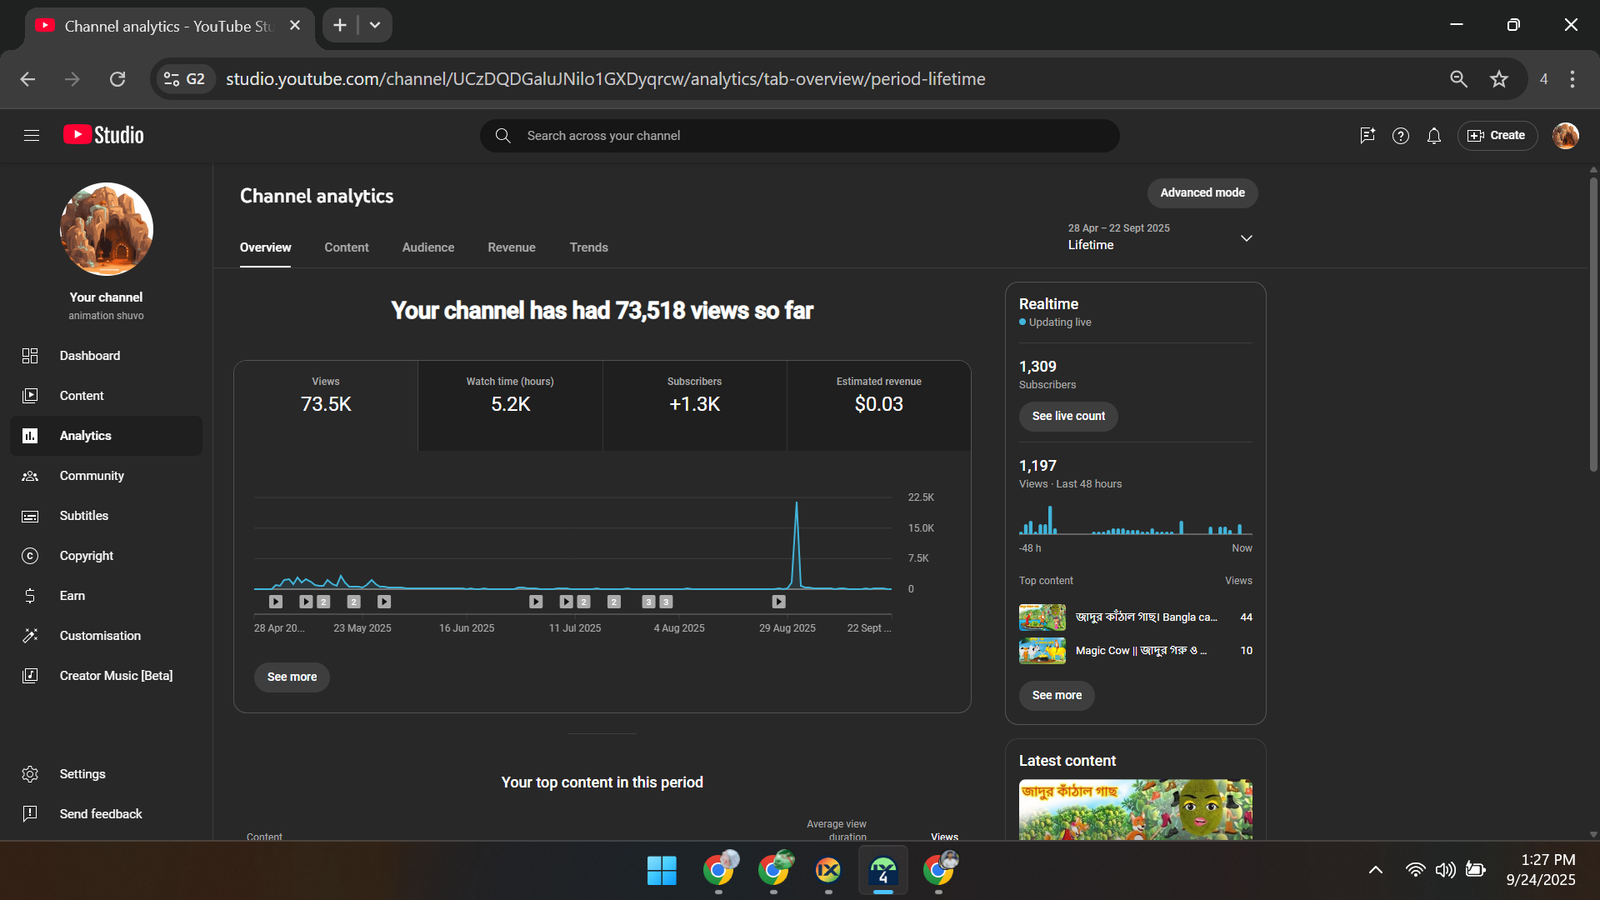Bookmark this page with star icon
Image resolution: width=1600 pixels, height=900 pixels.
pyautogui.click(x=1498, y=79)
